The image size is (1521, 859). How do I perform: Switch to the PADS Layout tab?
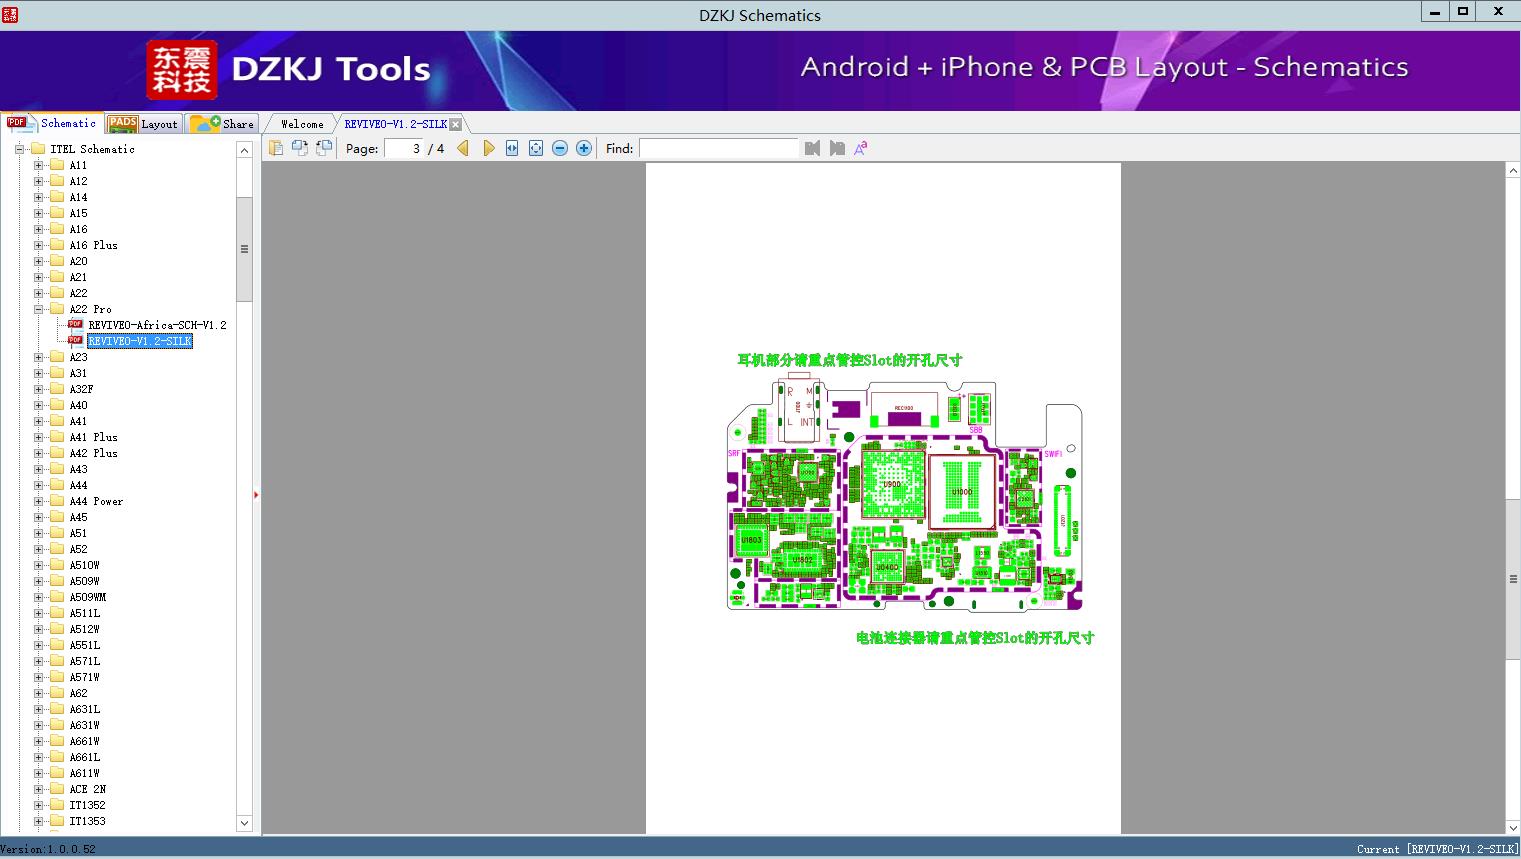[x=143, y=124]
